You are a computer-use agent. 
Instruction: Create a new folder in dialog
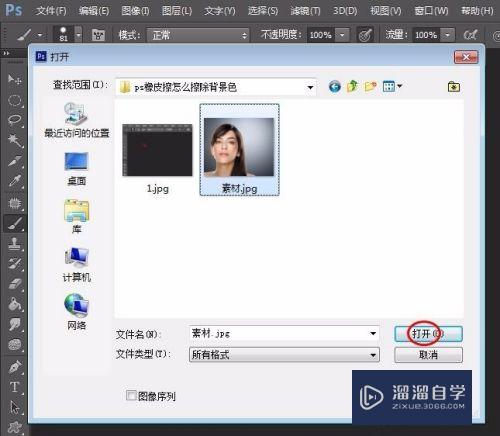370,87
